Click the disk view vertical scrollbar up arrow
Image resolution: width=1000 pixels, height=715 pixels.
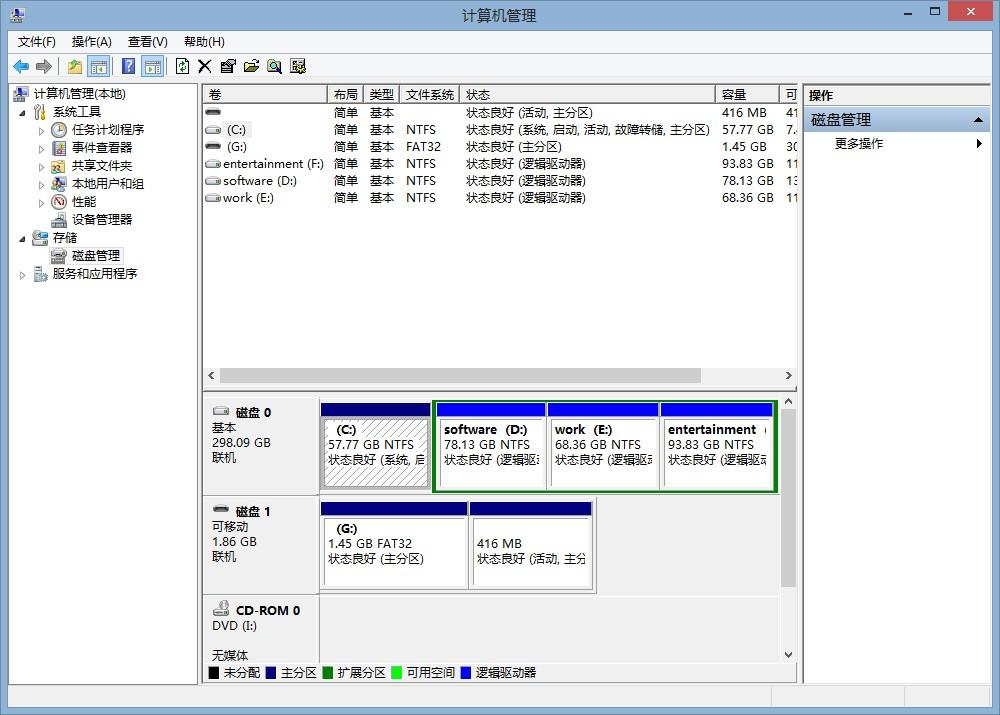[x=789, y=402]
